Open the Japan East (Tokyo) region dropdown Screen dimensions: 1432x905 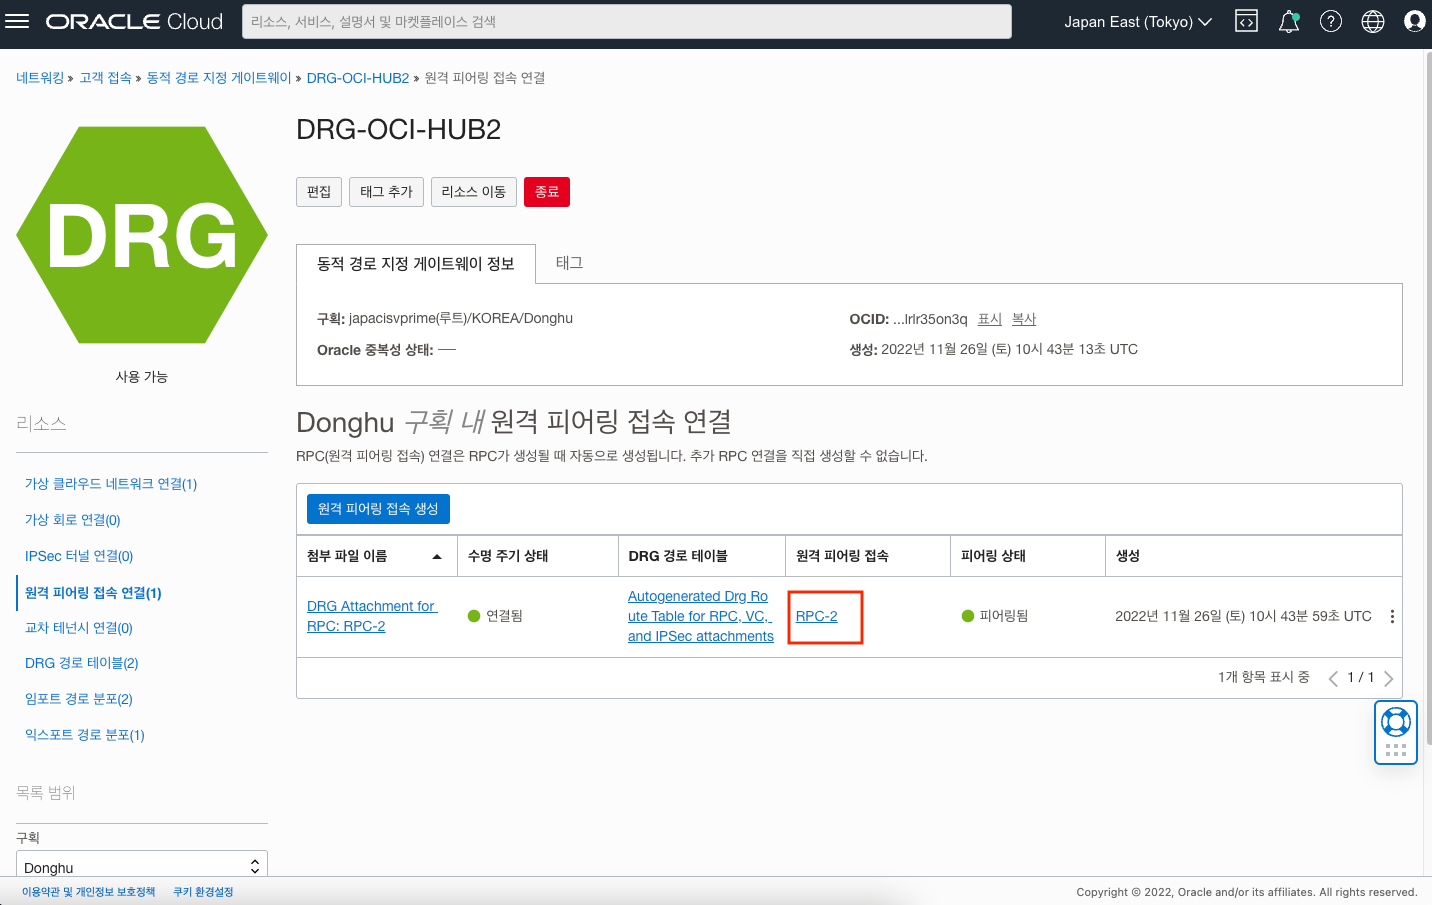pos(1137,20)
